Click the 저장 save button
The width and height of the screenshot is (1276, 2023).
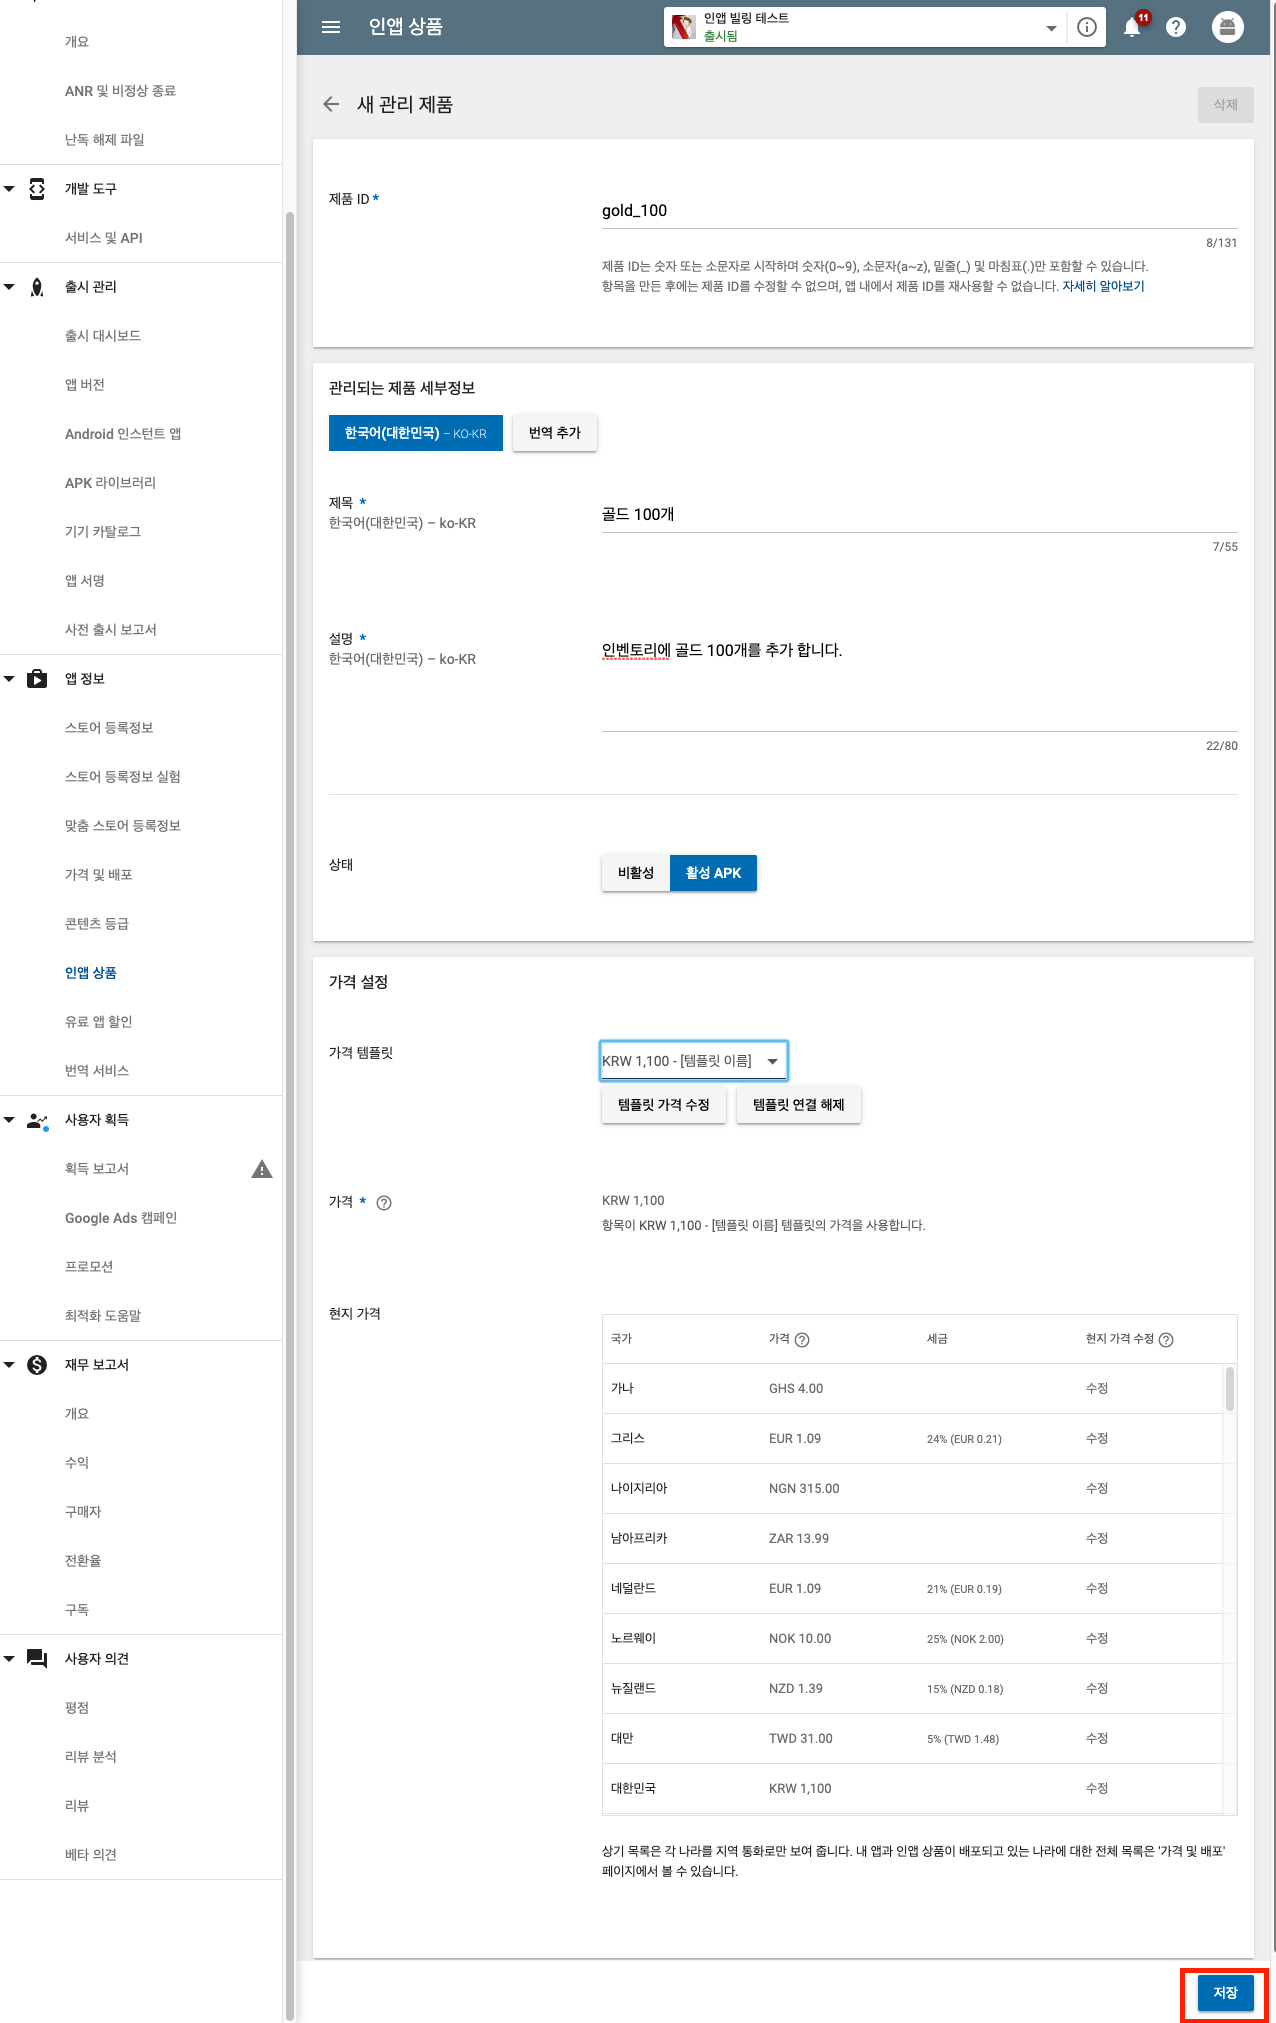[1225, 1993]
